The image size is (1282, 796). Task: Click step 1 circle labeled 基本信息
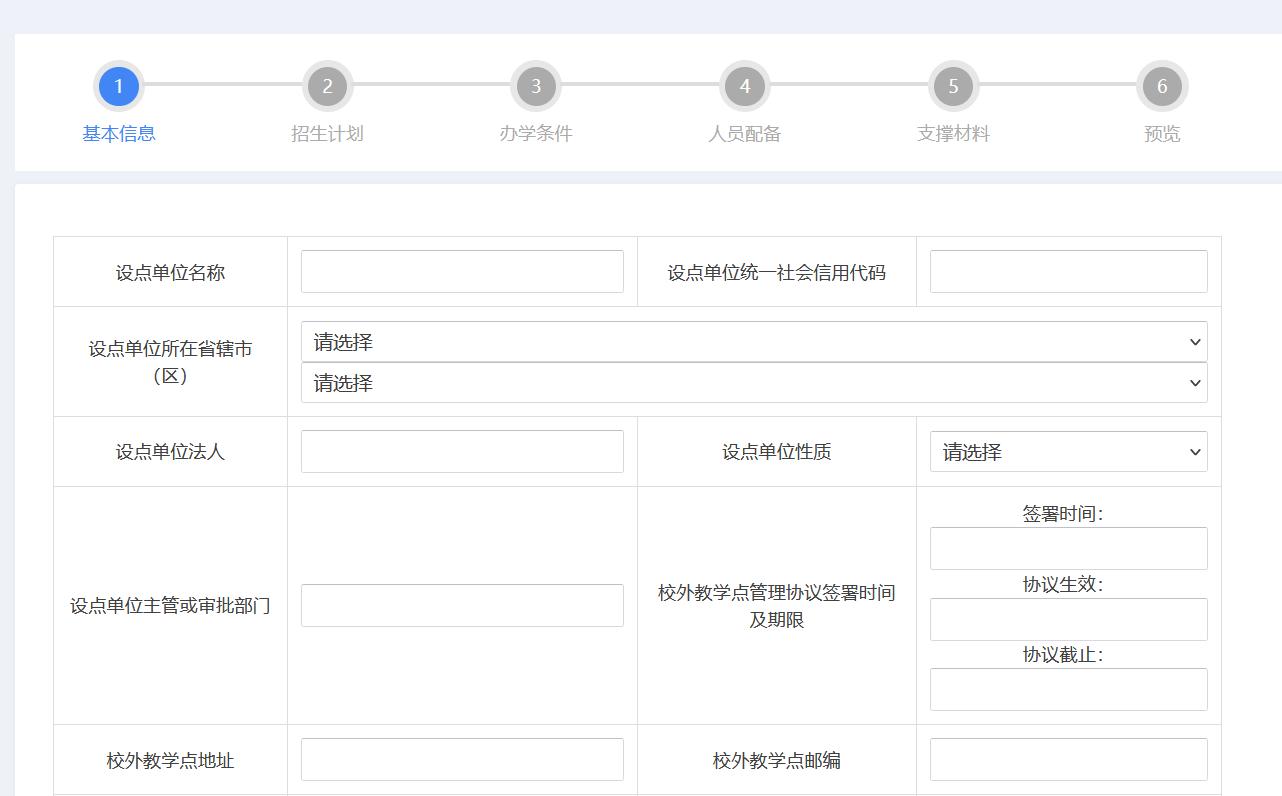(118, 86)
